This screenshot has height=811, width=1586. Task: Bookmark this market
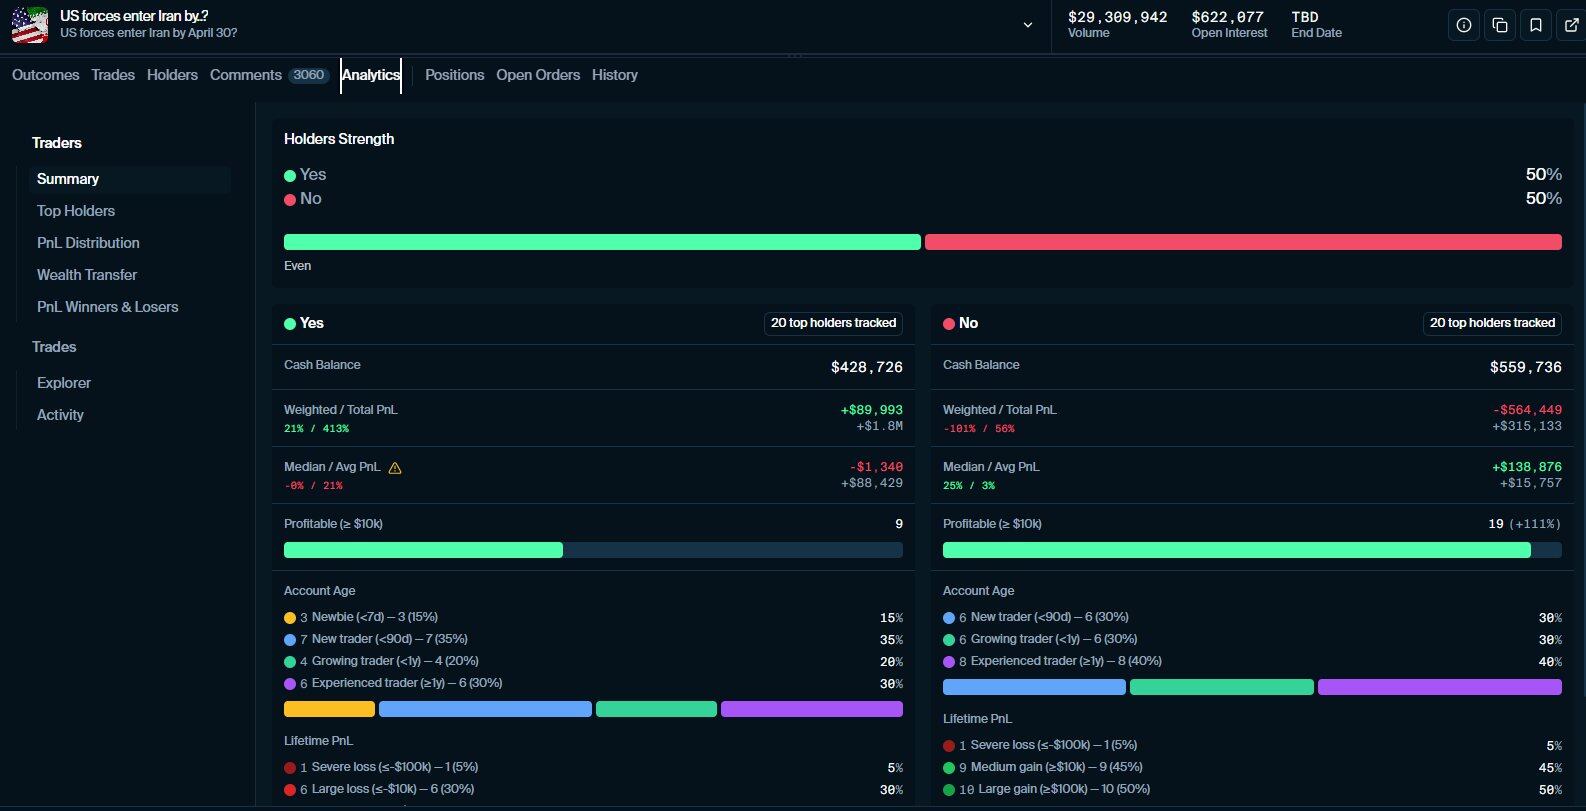[1535, 26]
